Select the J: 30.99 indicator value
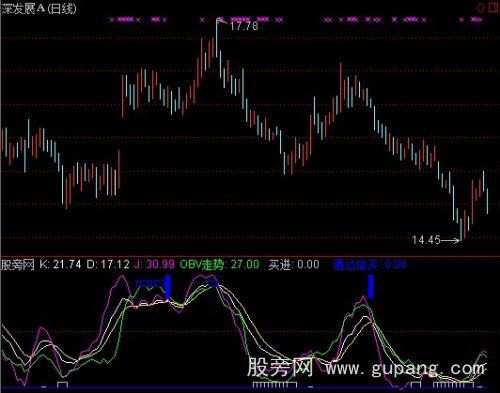The image size is (500, 393). pyautogui.click(x=154, y=265)
